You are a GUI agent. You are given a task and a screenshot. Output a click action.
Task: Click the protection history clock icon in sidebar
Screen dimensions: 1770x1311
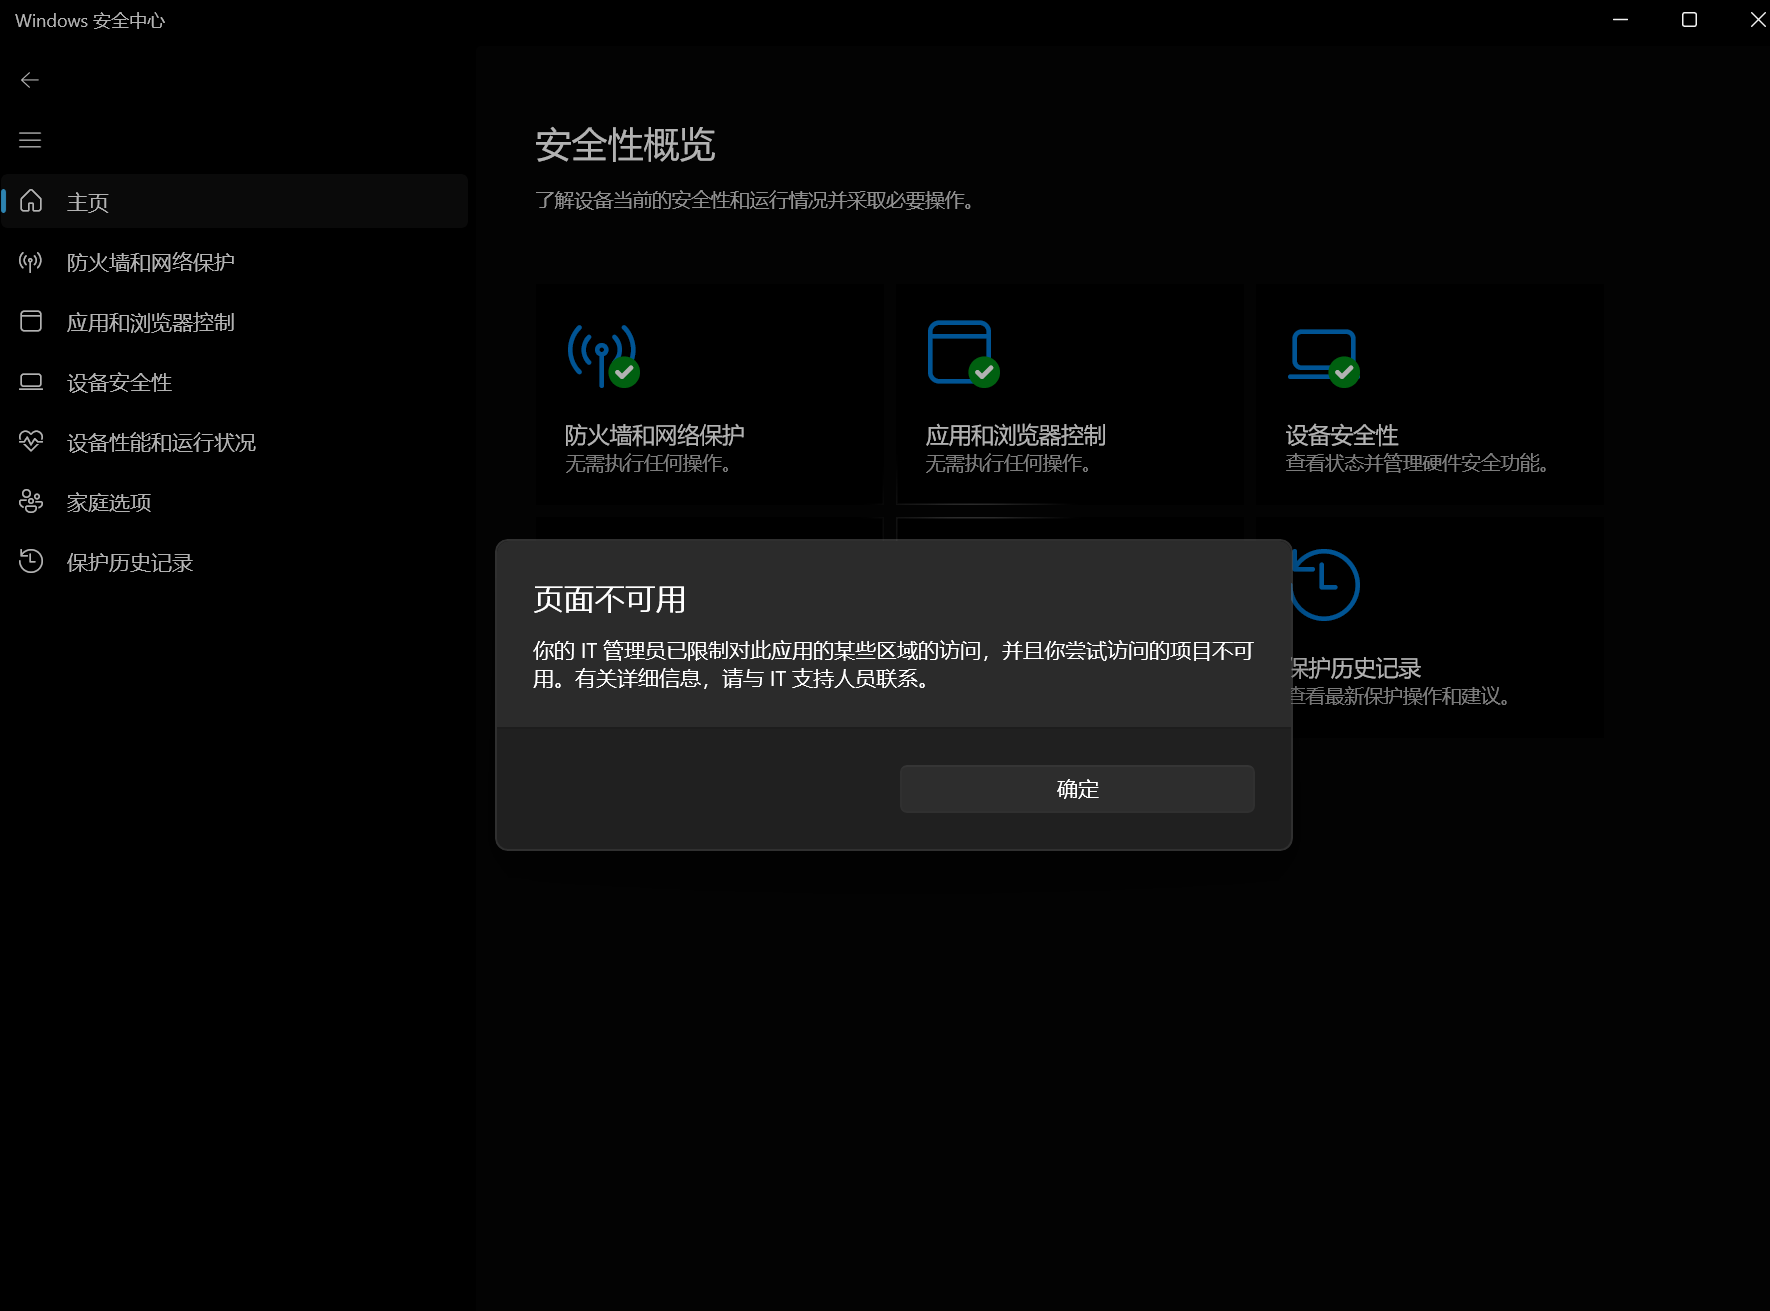pyautogui.click(x=31, y=561)
